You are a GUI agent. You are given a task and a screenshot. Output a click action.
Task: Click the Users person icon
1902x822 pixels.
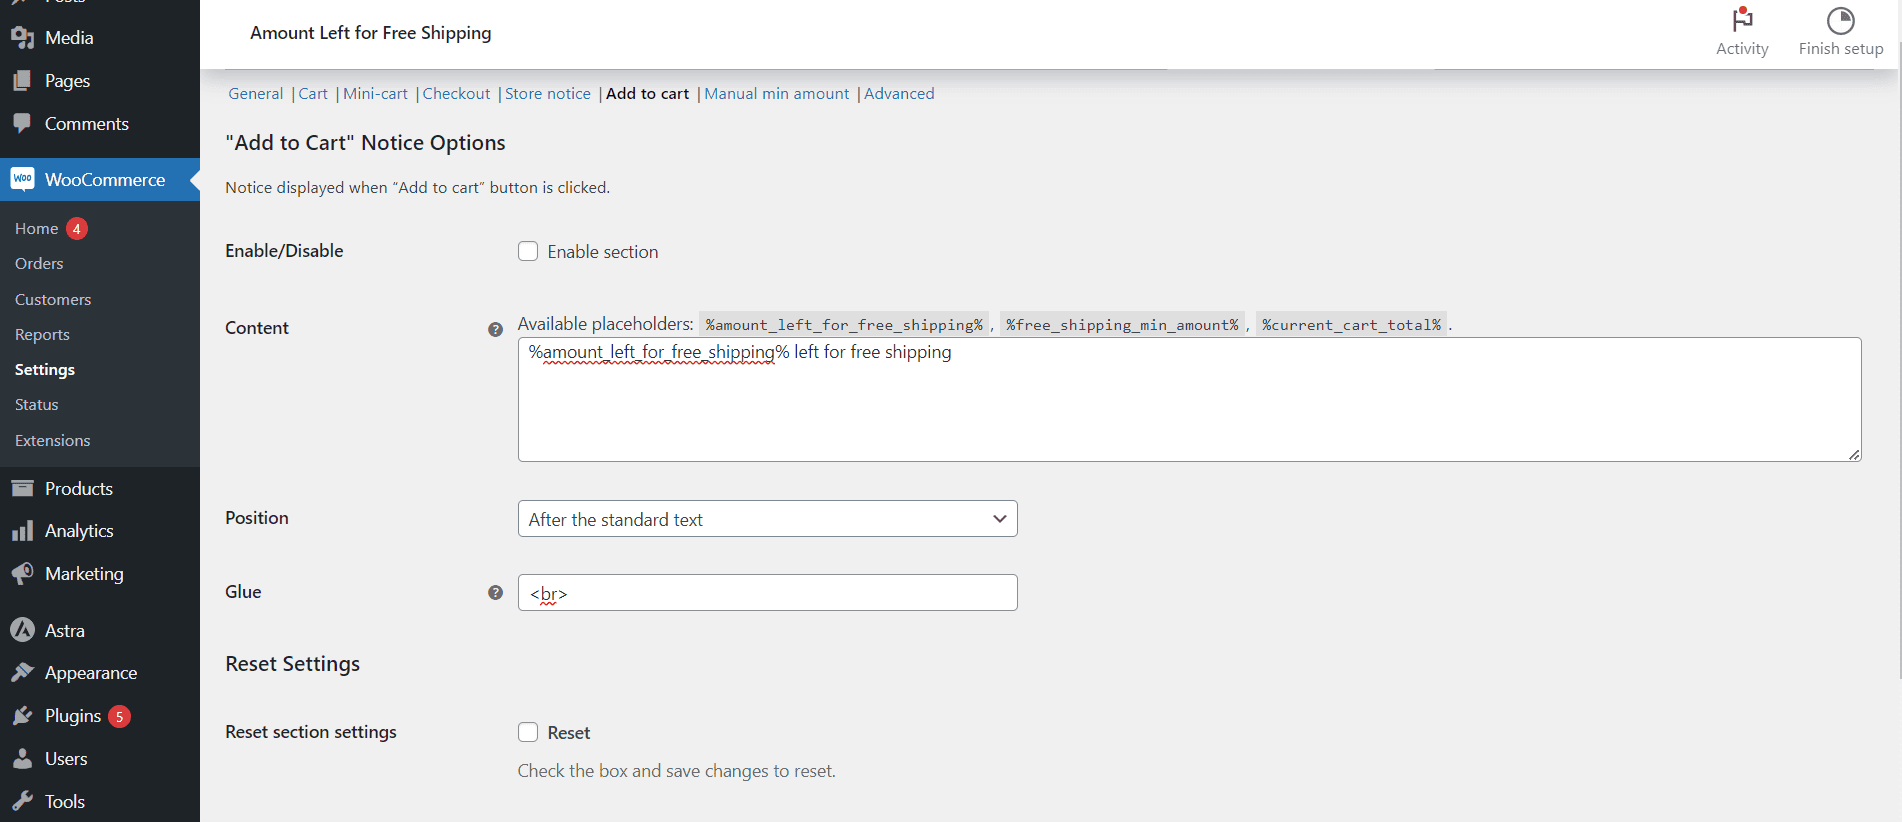22,759
